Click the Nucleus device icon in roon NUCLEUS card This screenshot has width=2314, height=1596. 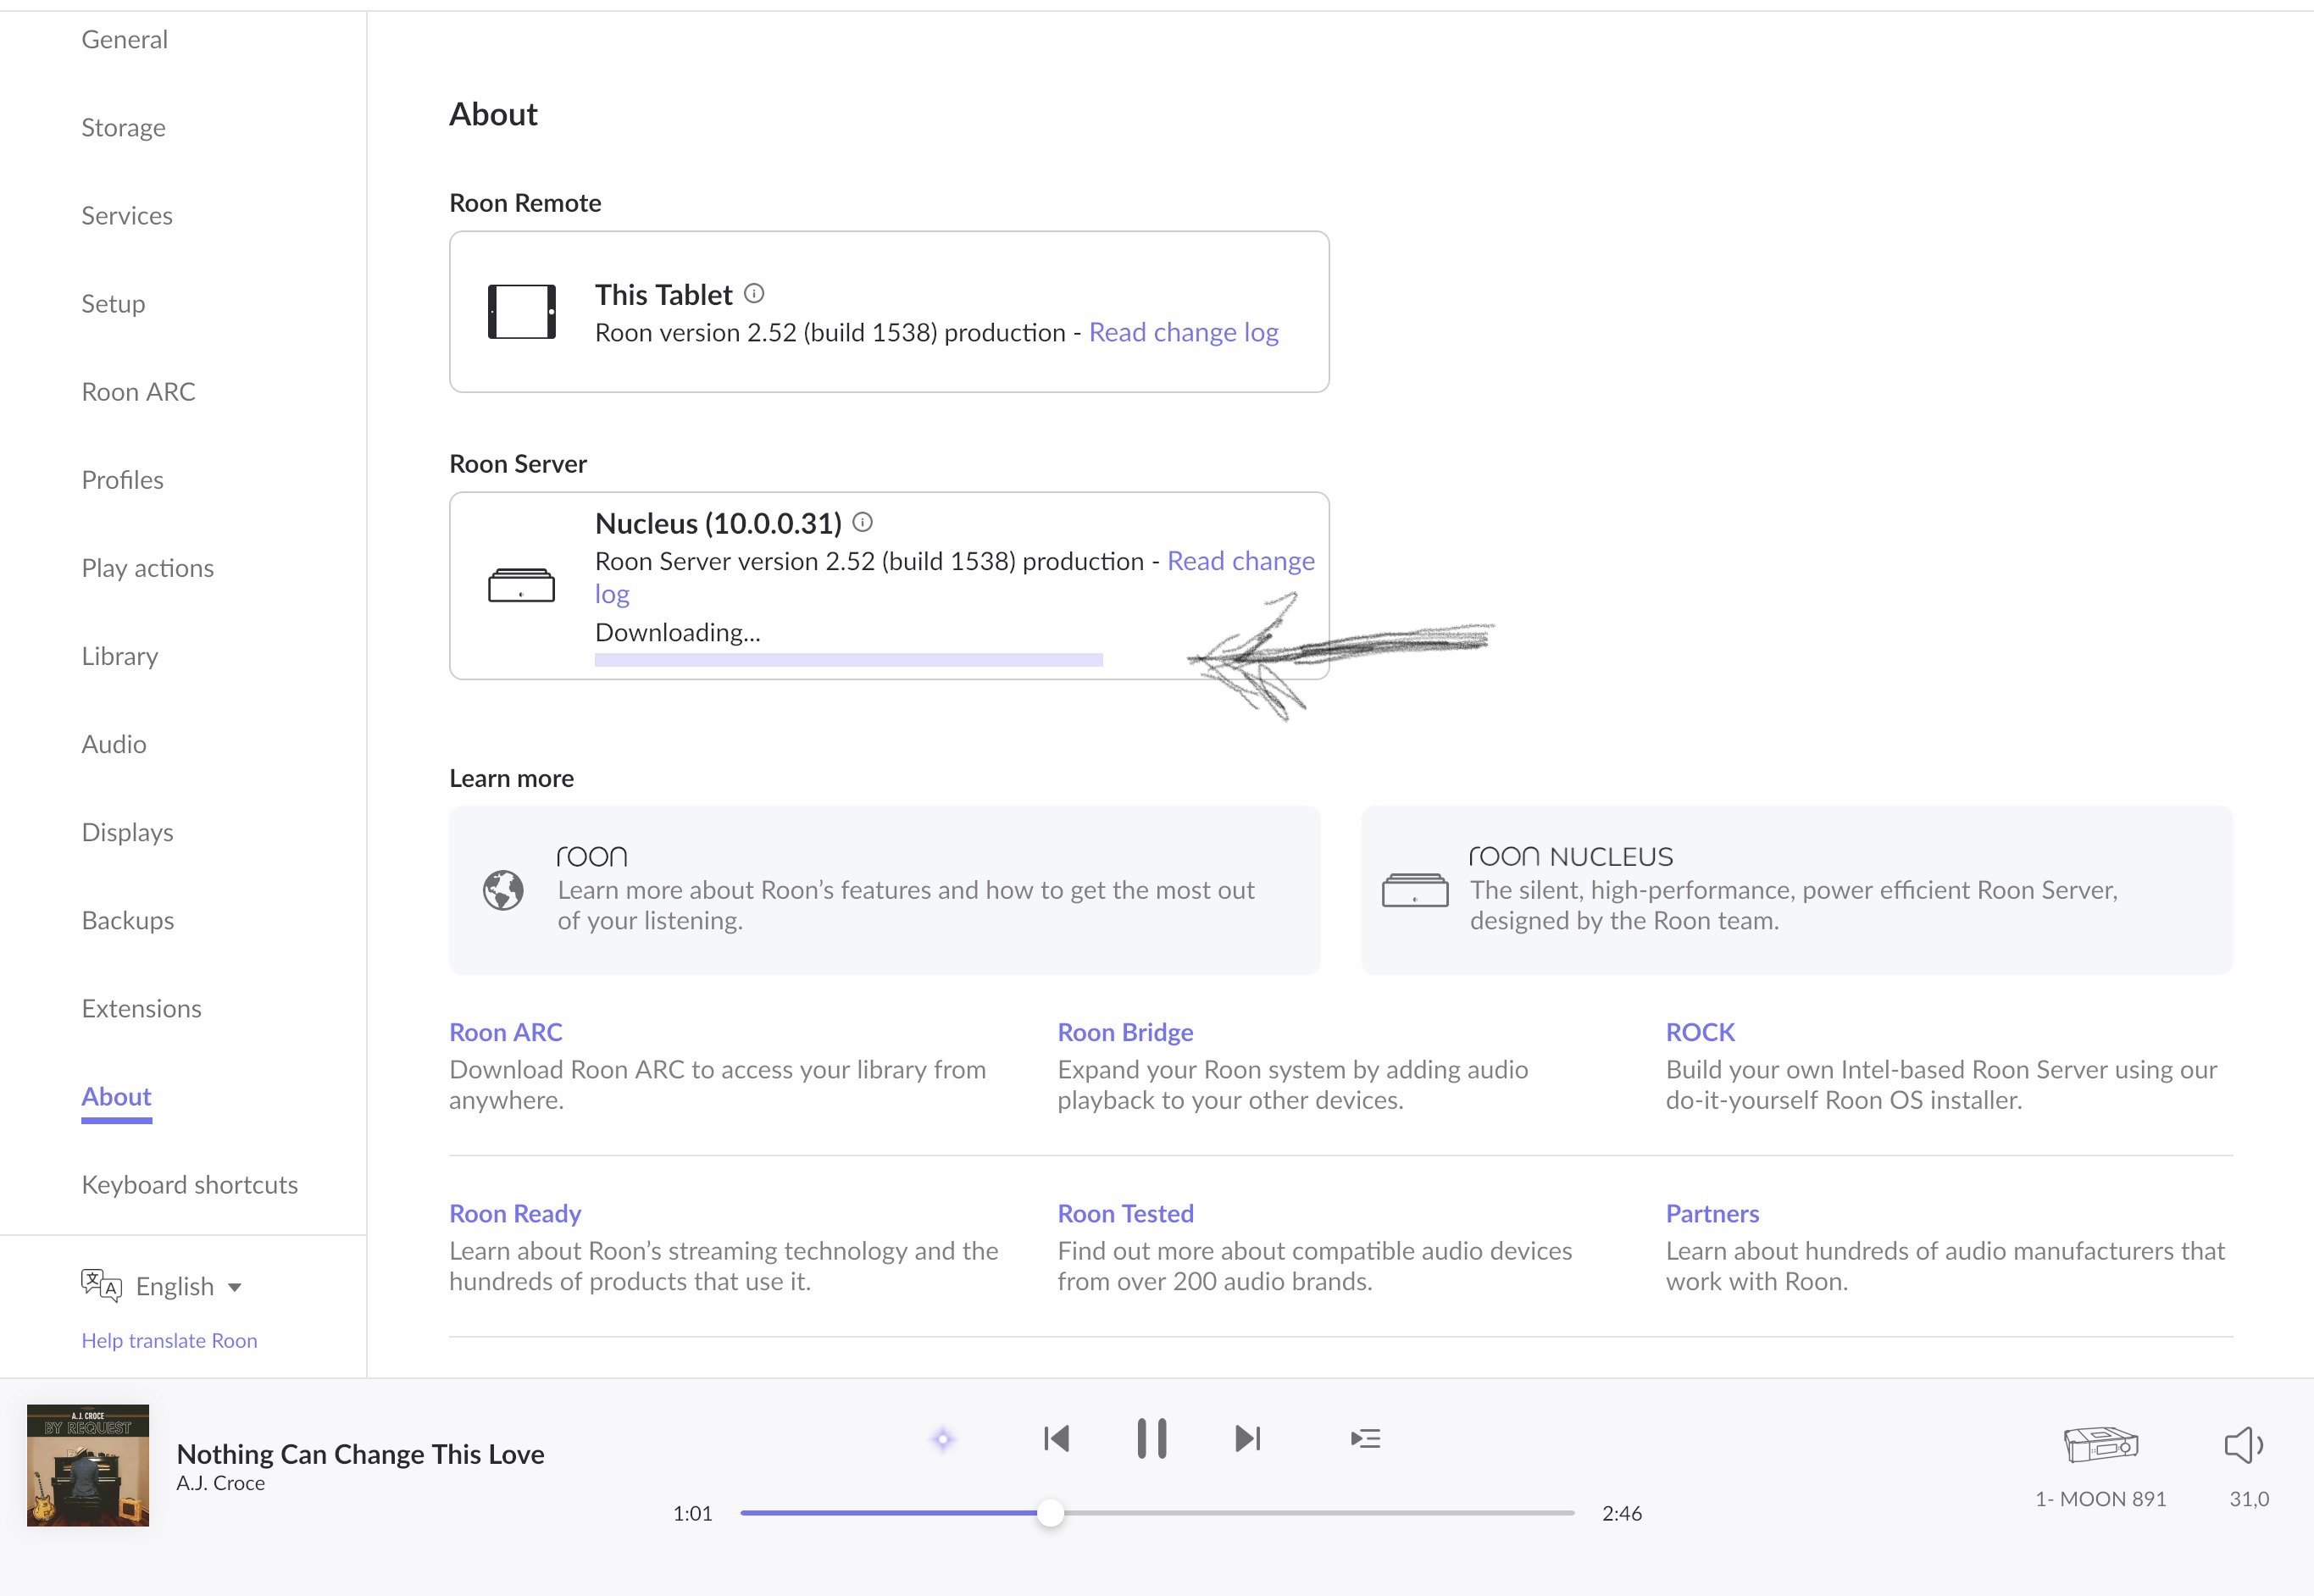point(1415,890)
